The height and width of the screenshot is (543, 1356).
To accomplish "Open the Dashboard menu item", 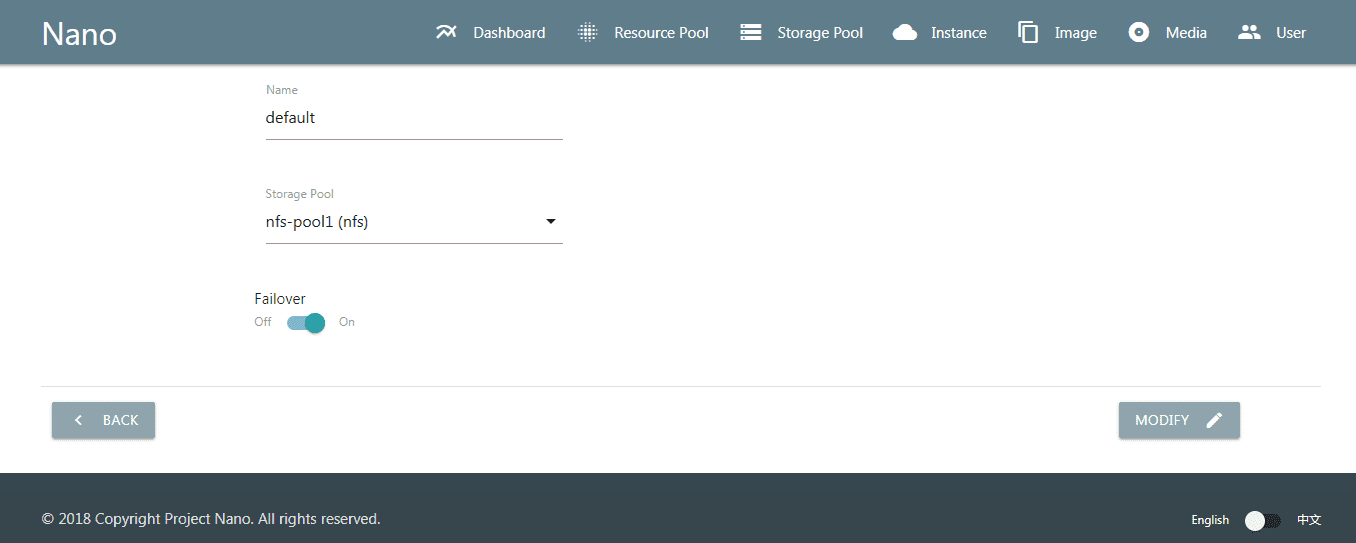I will tap(491, 32).
